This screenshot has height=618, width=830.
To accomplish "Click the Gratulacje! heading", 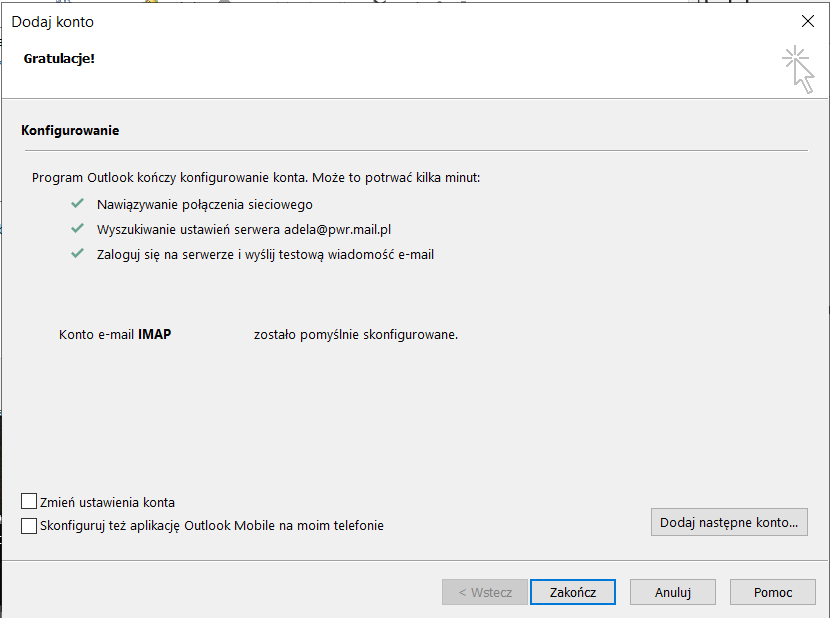I will 60,58.
